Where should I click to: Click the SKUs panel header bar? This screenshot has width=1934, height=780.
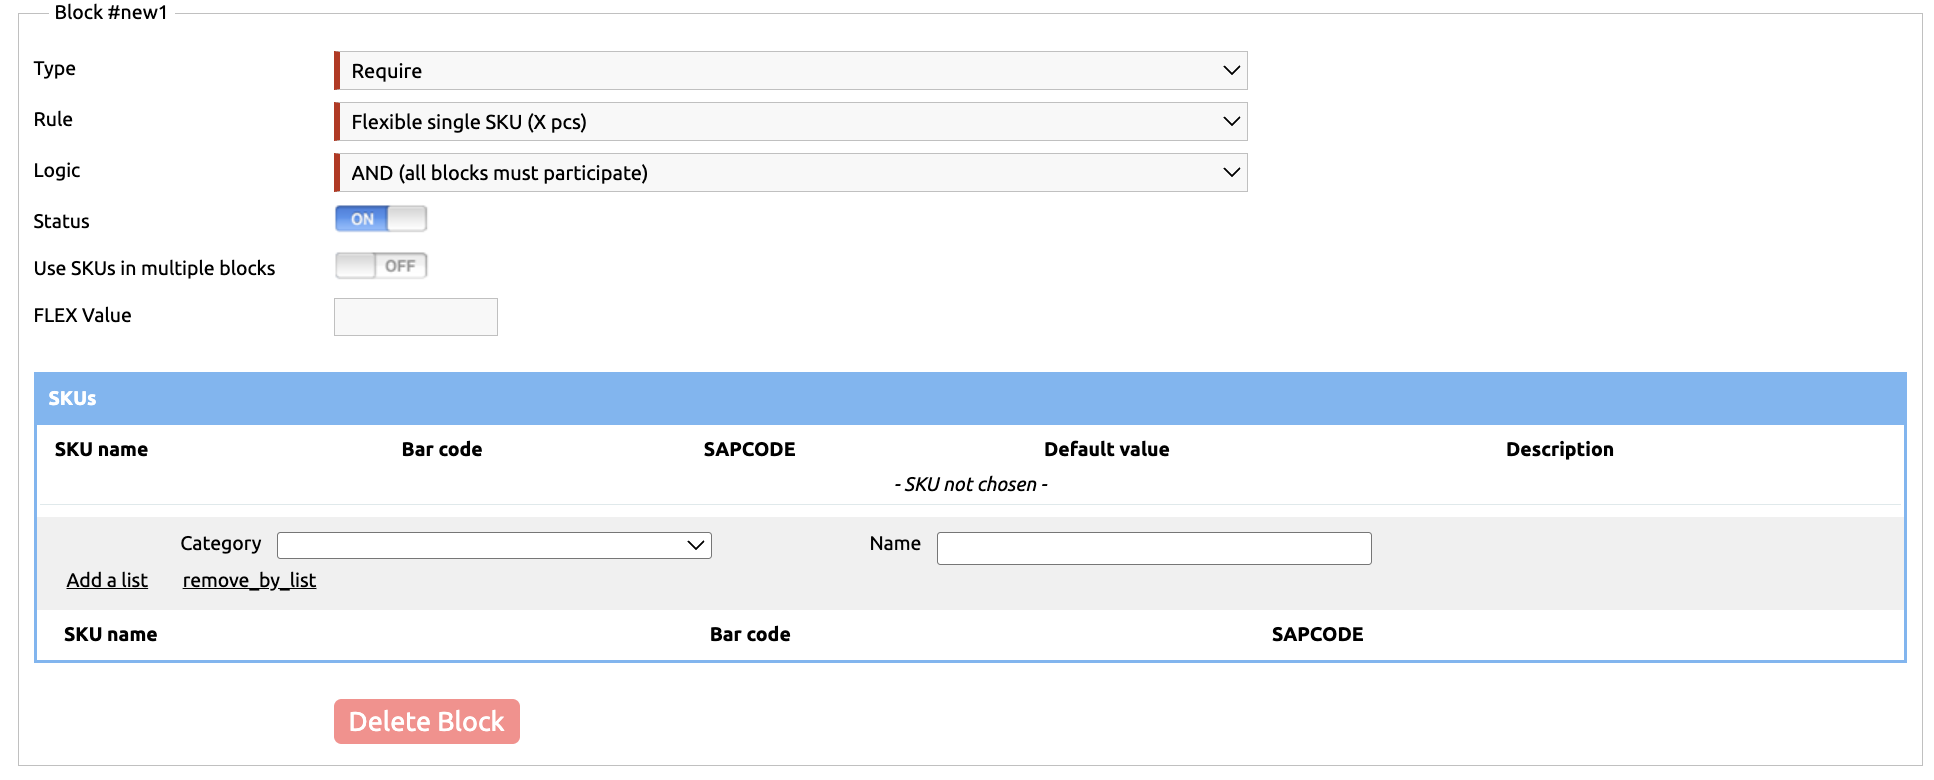click(970, 398)
